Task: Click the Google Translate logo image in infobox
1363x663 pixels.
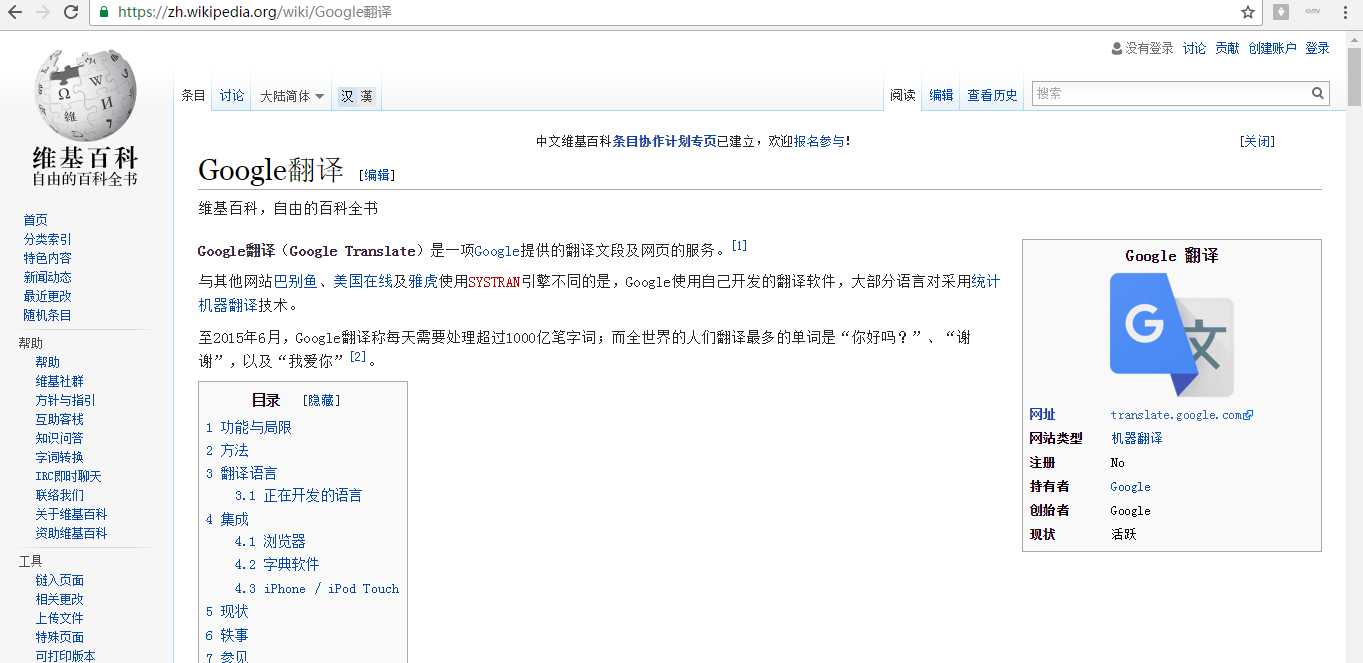Action: (1171, 335)
